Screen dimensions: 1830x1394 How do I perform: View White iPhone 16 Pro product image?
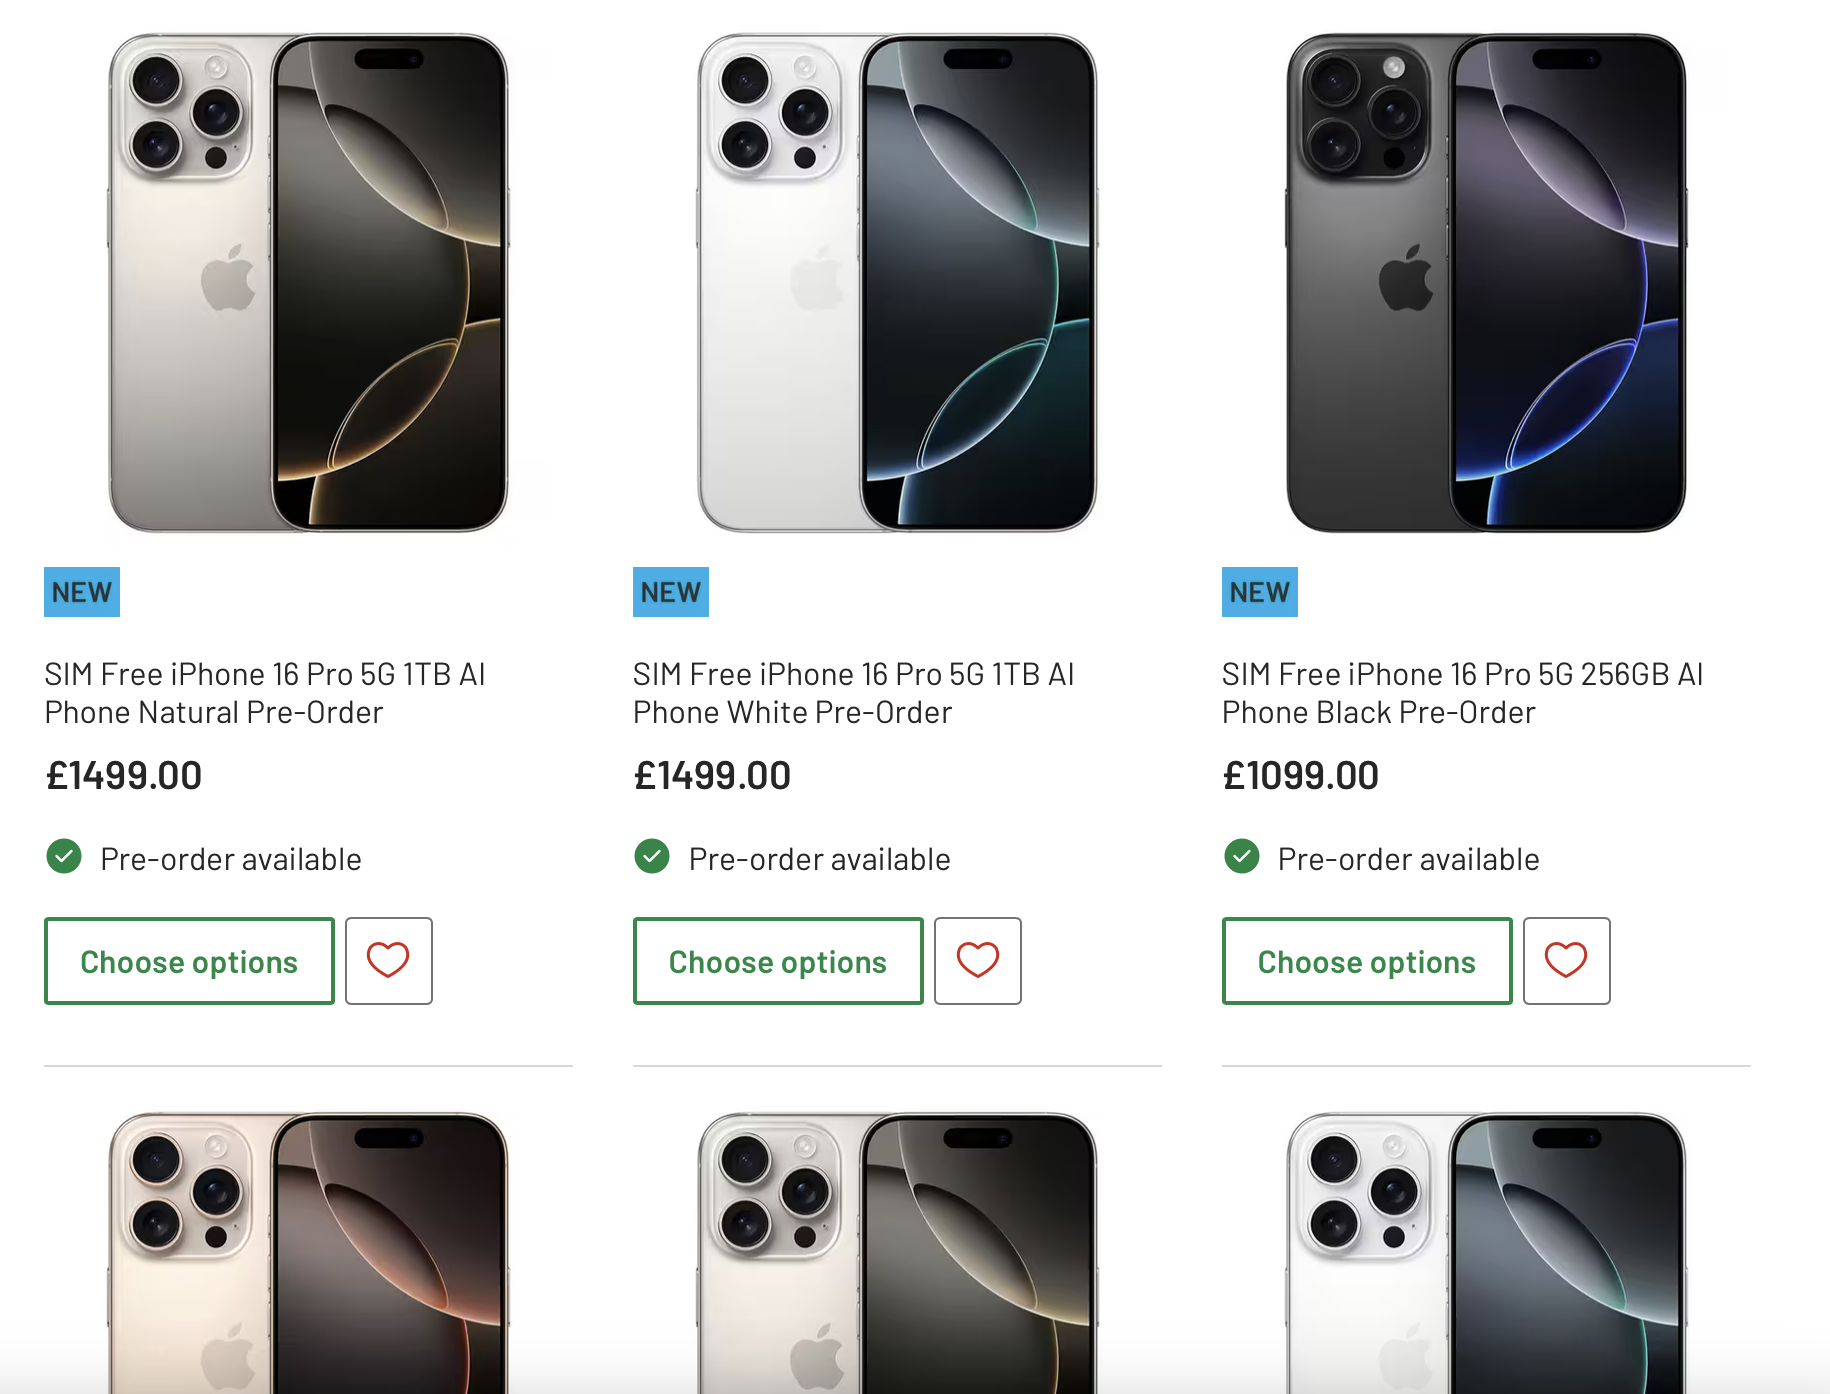(x=897, y=283)
